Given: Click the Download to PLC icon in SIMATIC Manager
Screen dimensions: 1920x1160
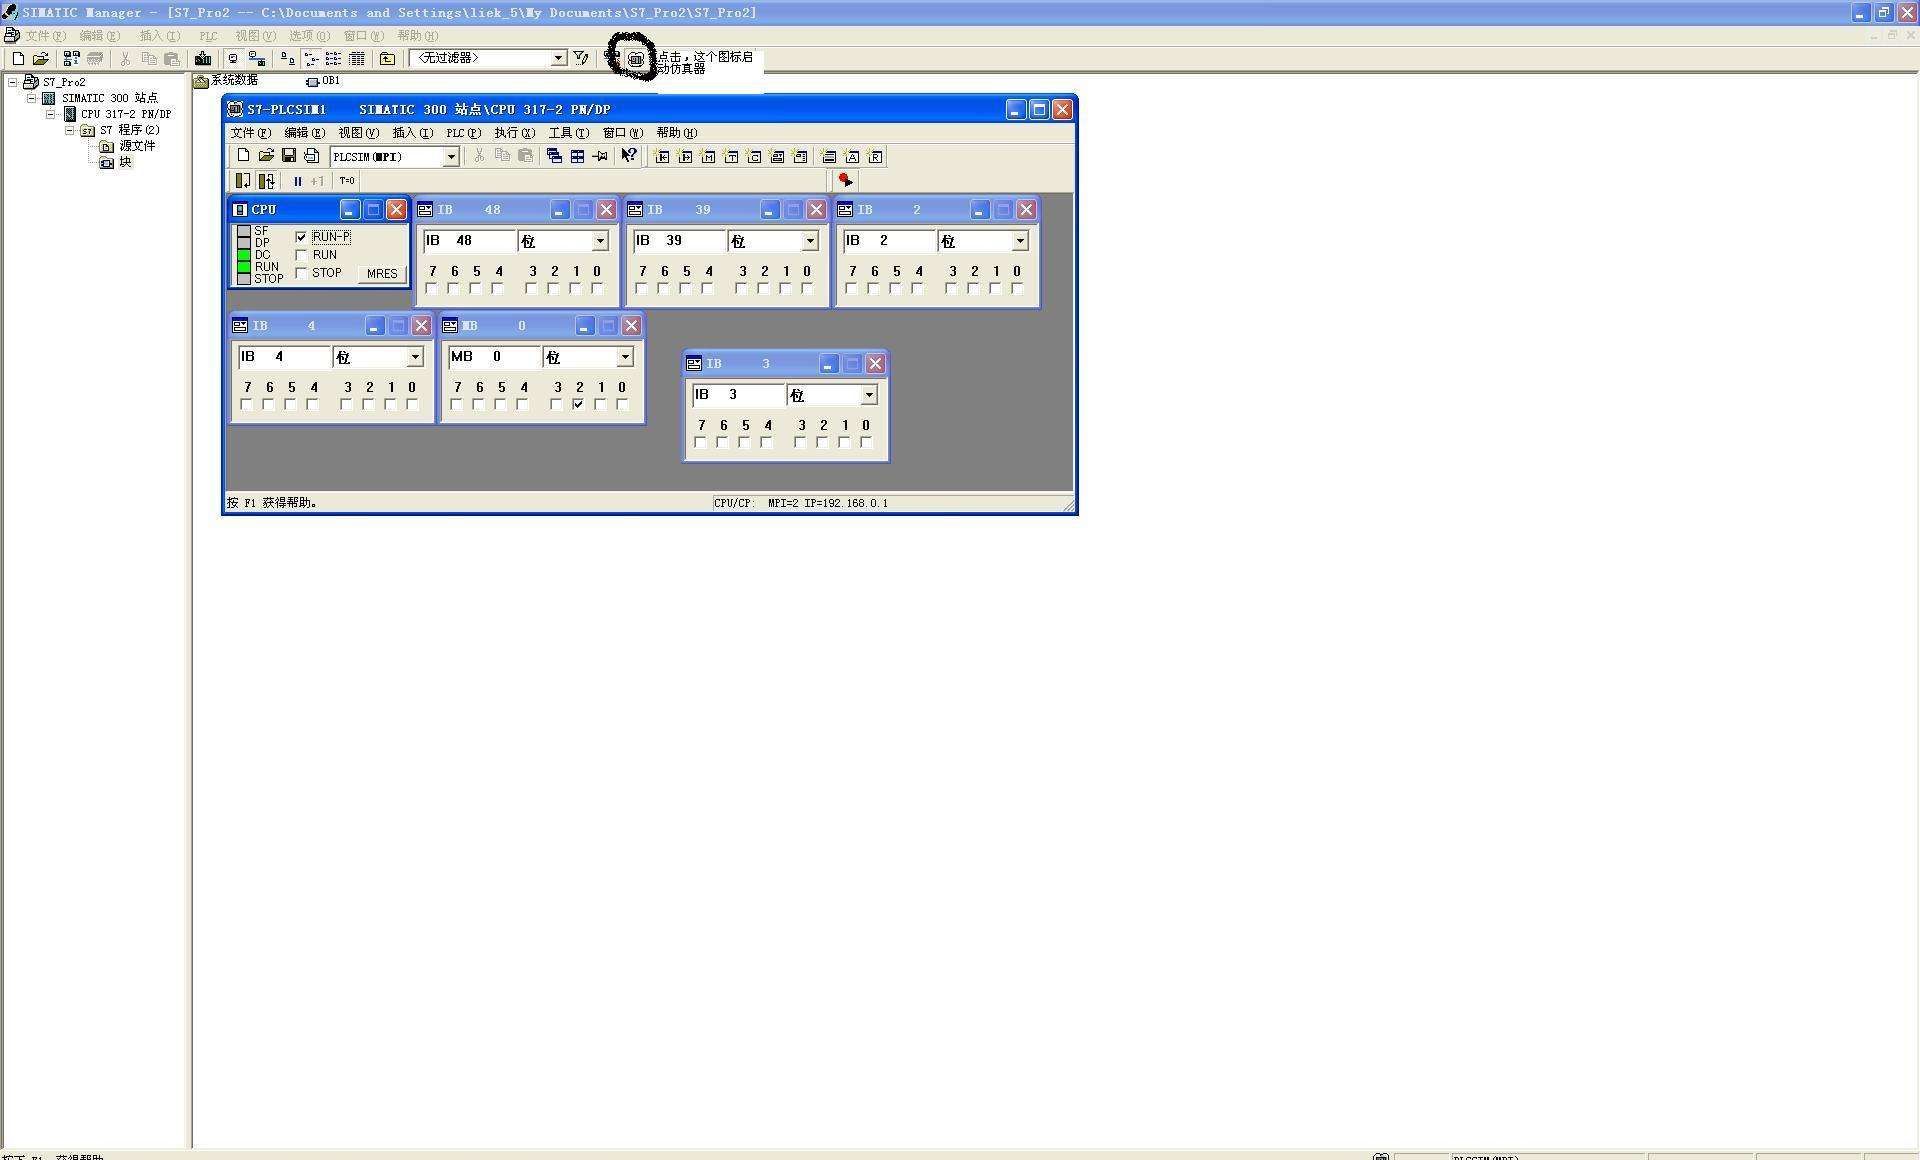Looking at the screenshot, I should (x=203, y=59).
